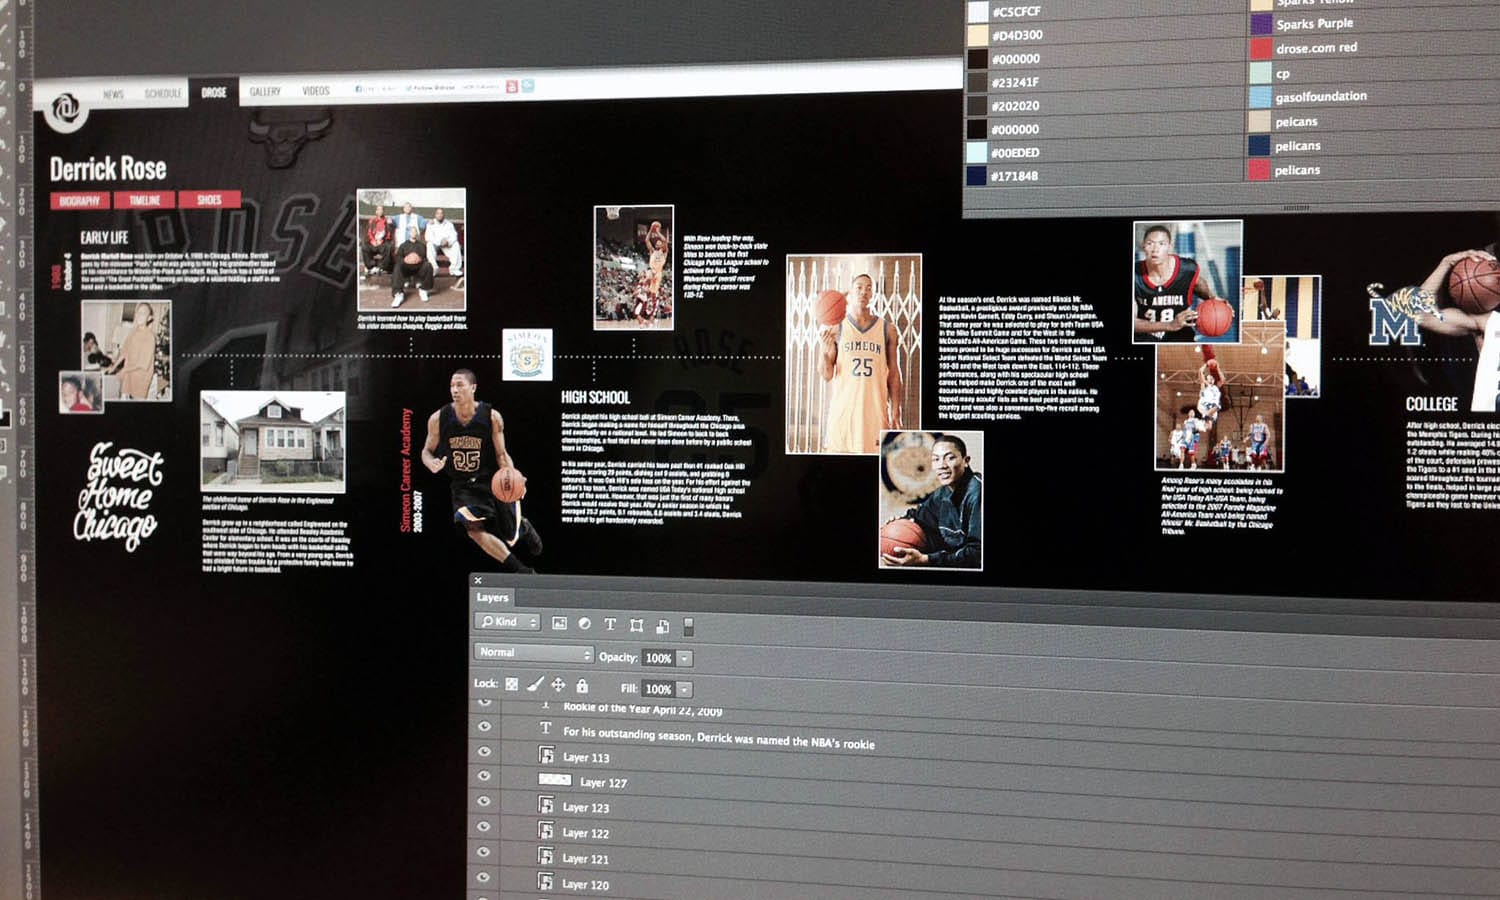
Task: Select the Layers panel tab
Action: pos(492,597)
